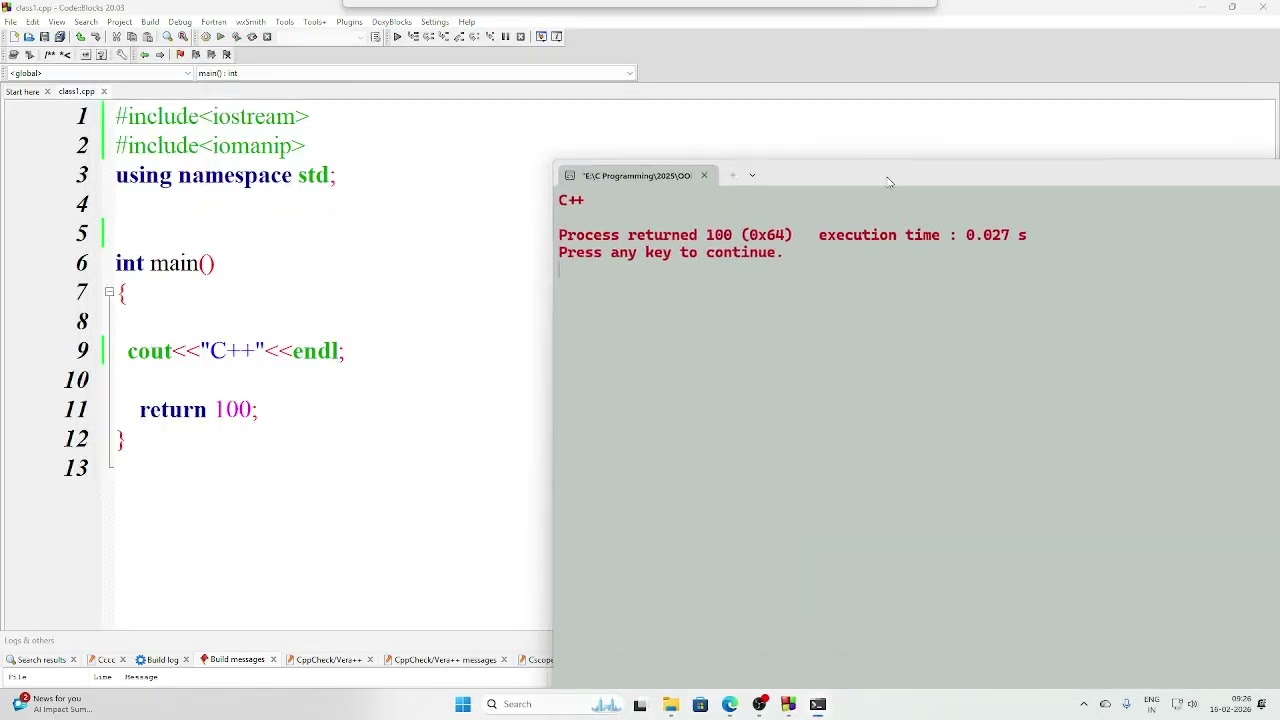
Task: Click the debugger Various info icon
Action: pos(556,37)
